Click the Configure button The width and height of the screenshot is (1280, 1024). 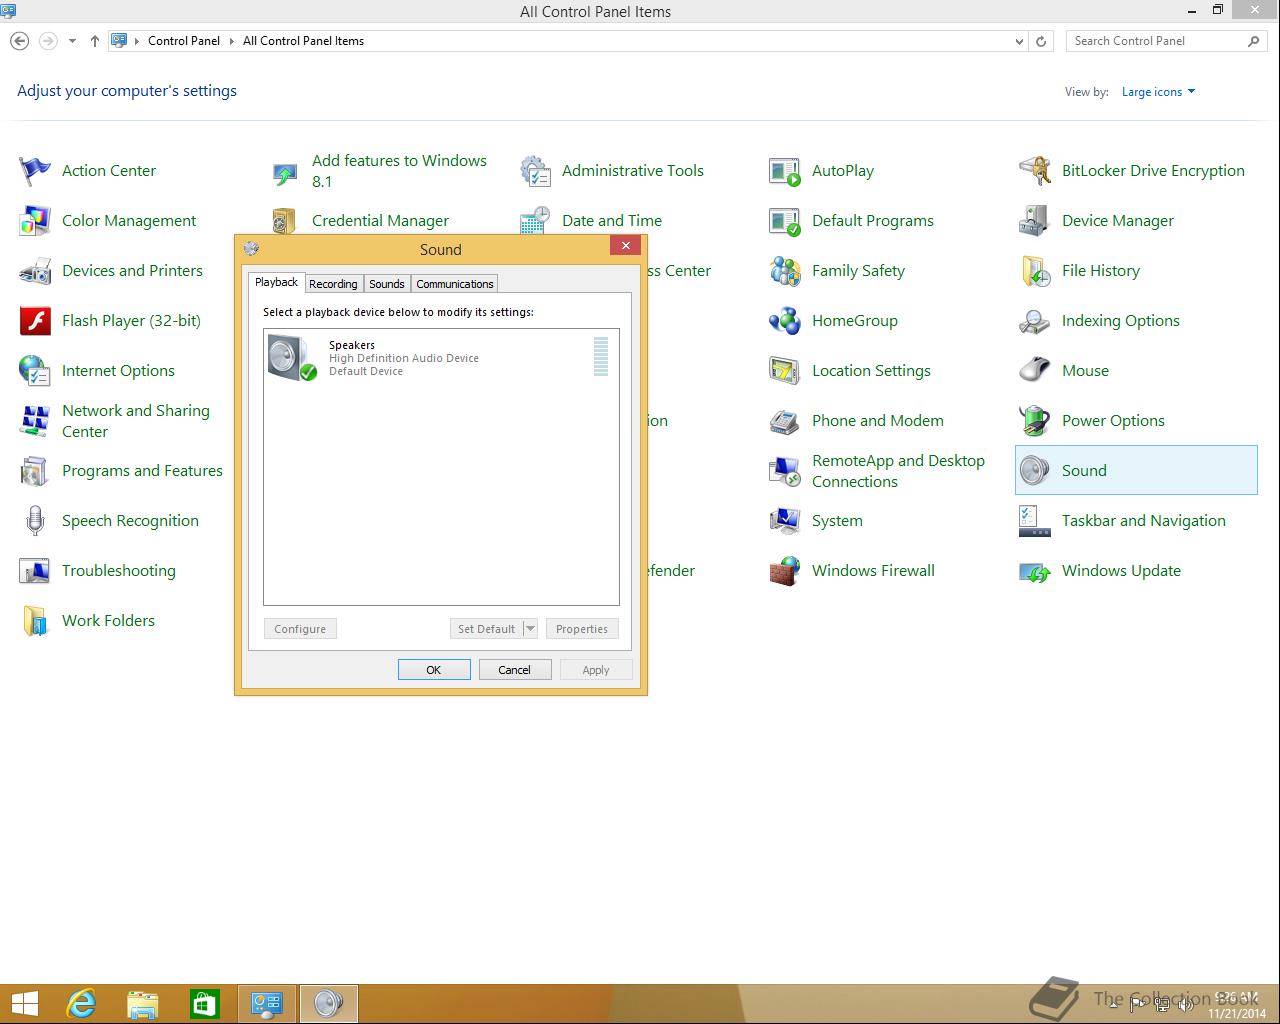click(300, 629)
